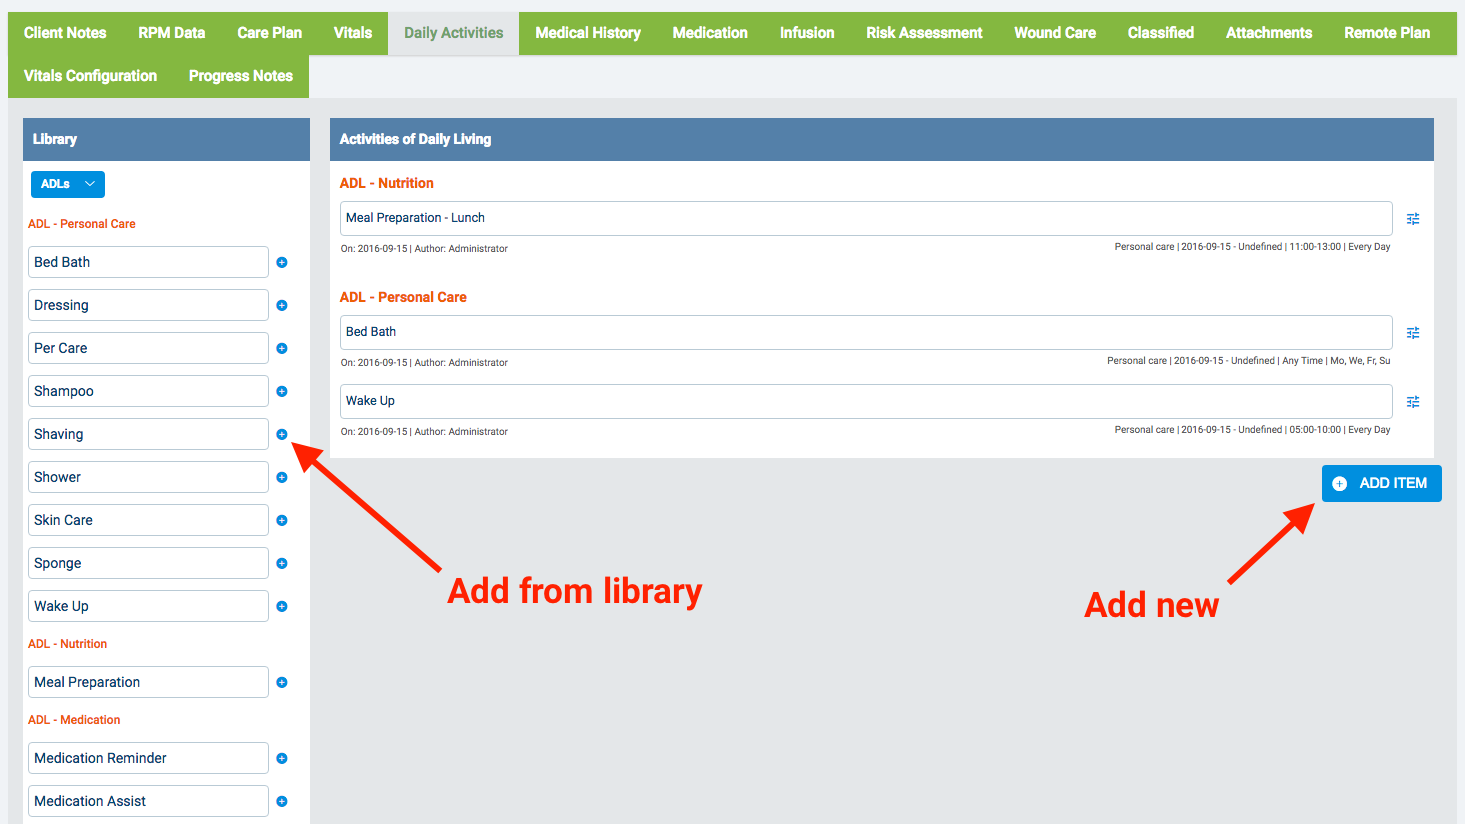Open settings icon for Meal Preparation - Lunch
Screen dimensions: 1465x824
click(1413, 219)
